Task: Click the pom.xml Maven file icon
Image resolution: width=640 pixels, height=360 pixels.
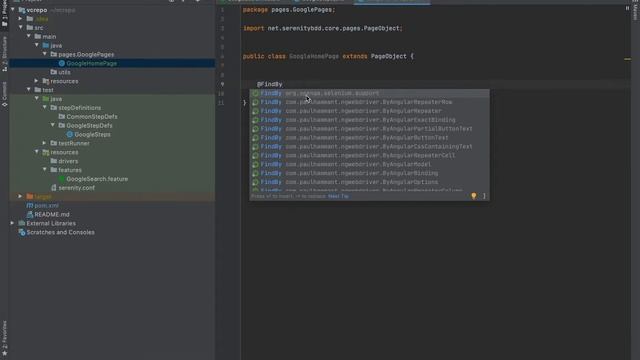Action: pyautogui.click(x=29, y=205)
